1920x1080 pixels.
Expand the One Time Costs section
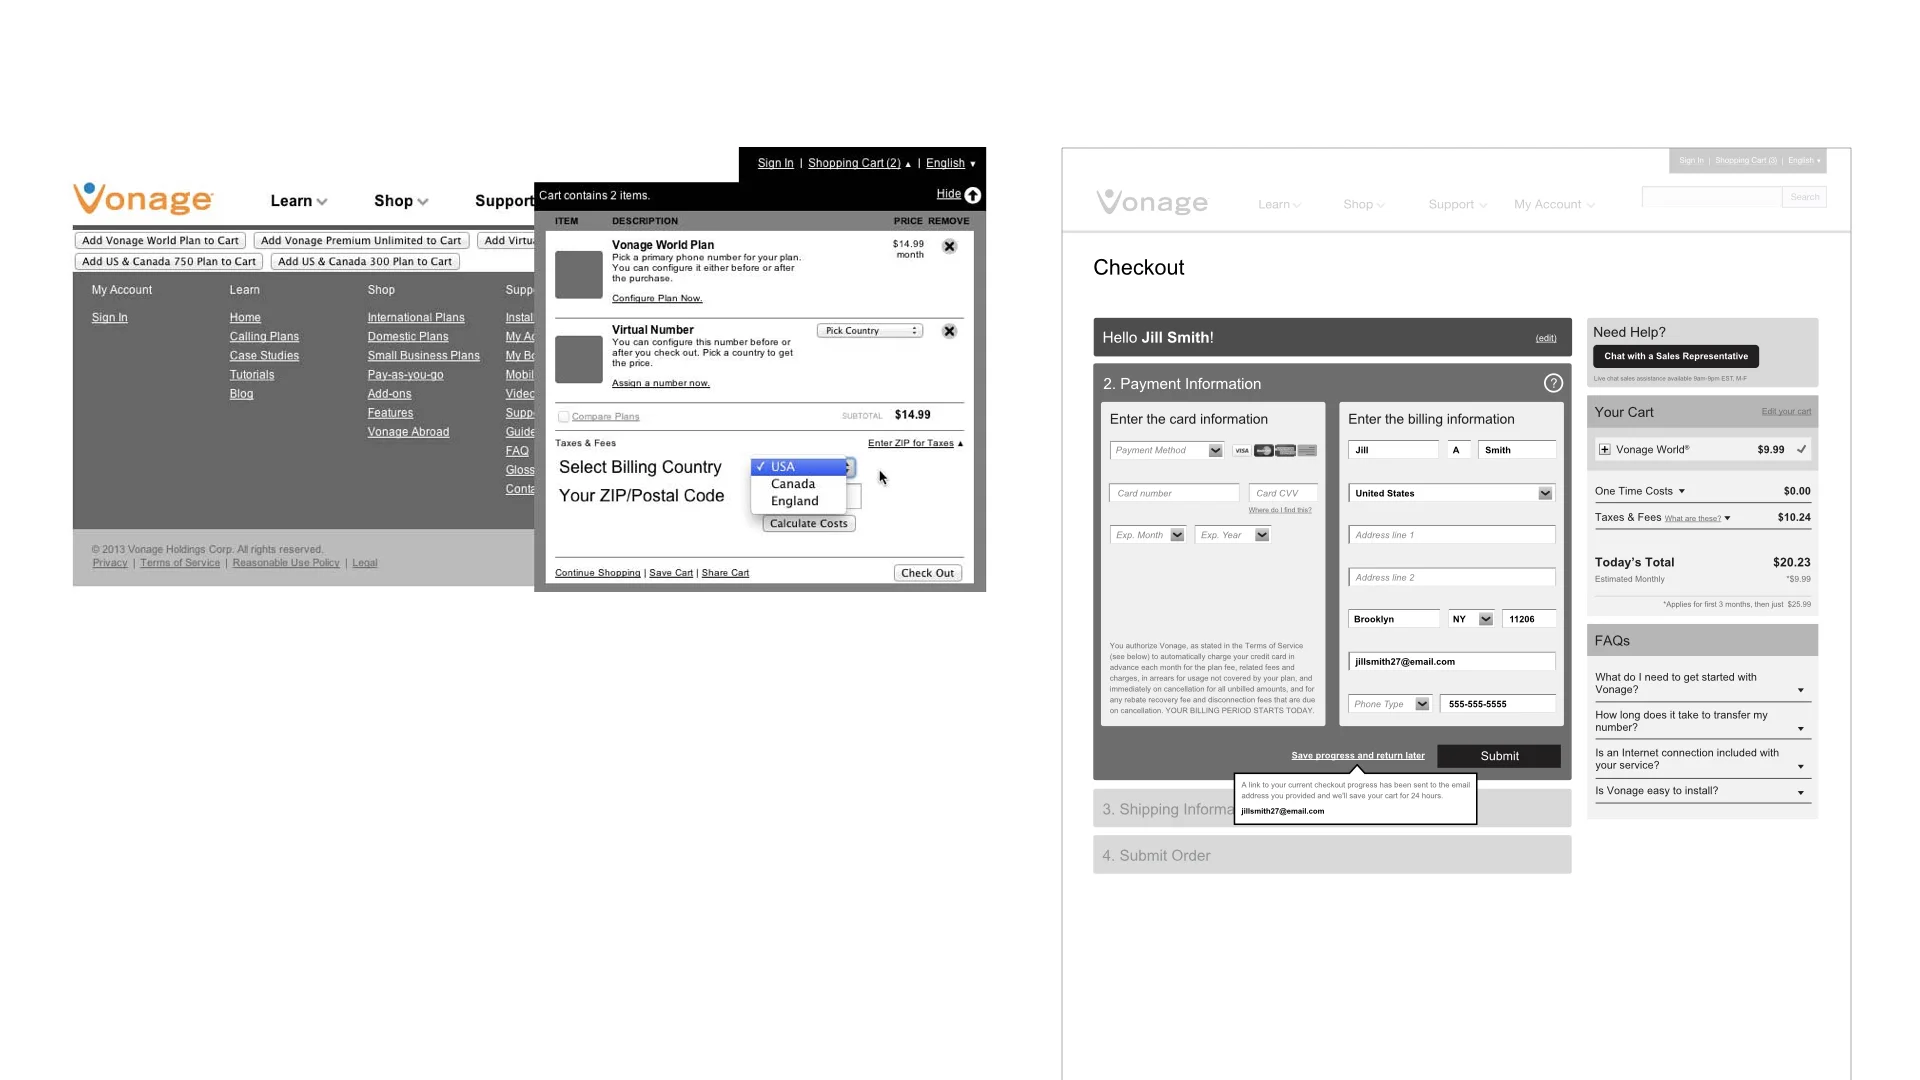click(x=1681, y=491)
